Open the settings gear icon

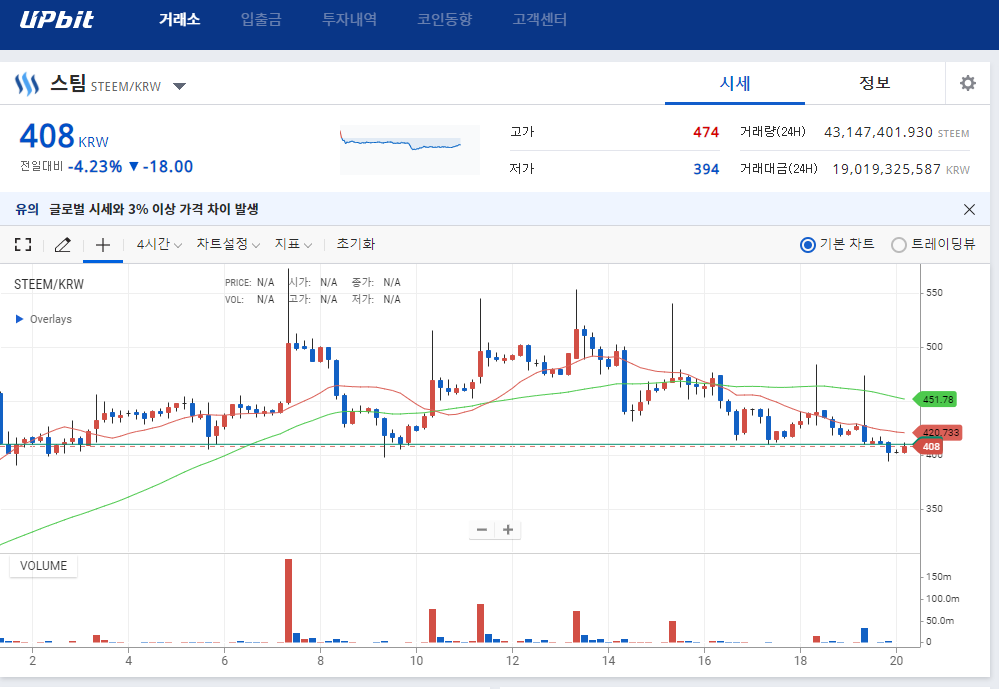pyautogui.click(x=967, y=83)
